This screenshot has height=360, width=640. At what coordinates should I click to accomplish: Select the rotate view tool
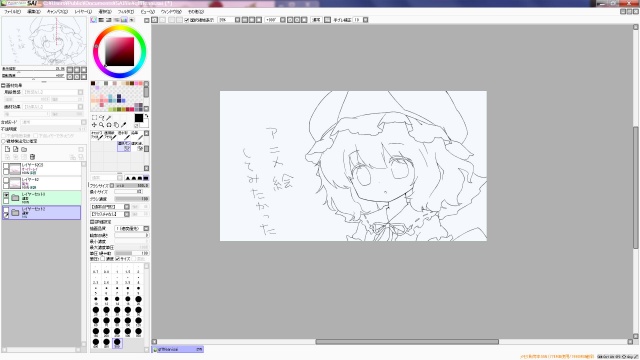[x=109, y=125]
